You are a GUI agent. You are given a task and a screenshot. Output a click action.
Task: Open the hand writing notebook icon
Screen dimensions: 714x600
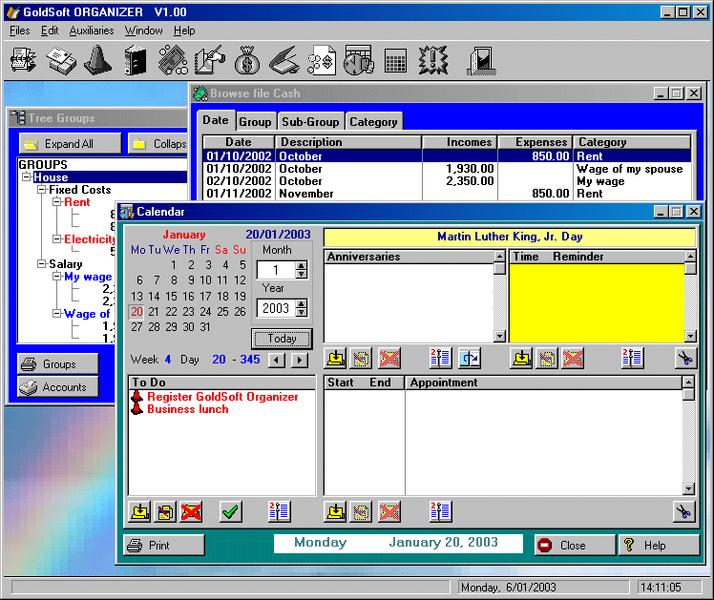click(209, 60)
